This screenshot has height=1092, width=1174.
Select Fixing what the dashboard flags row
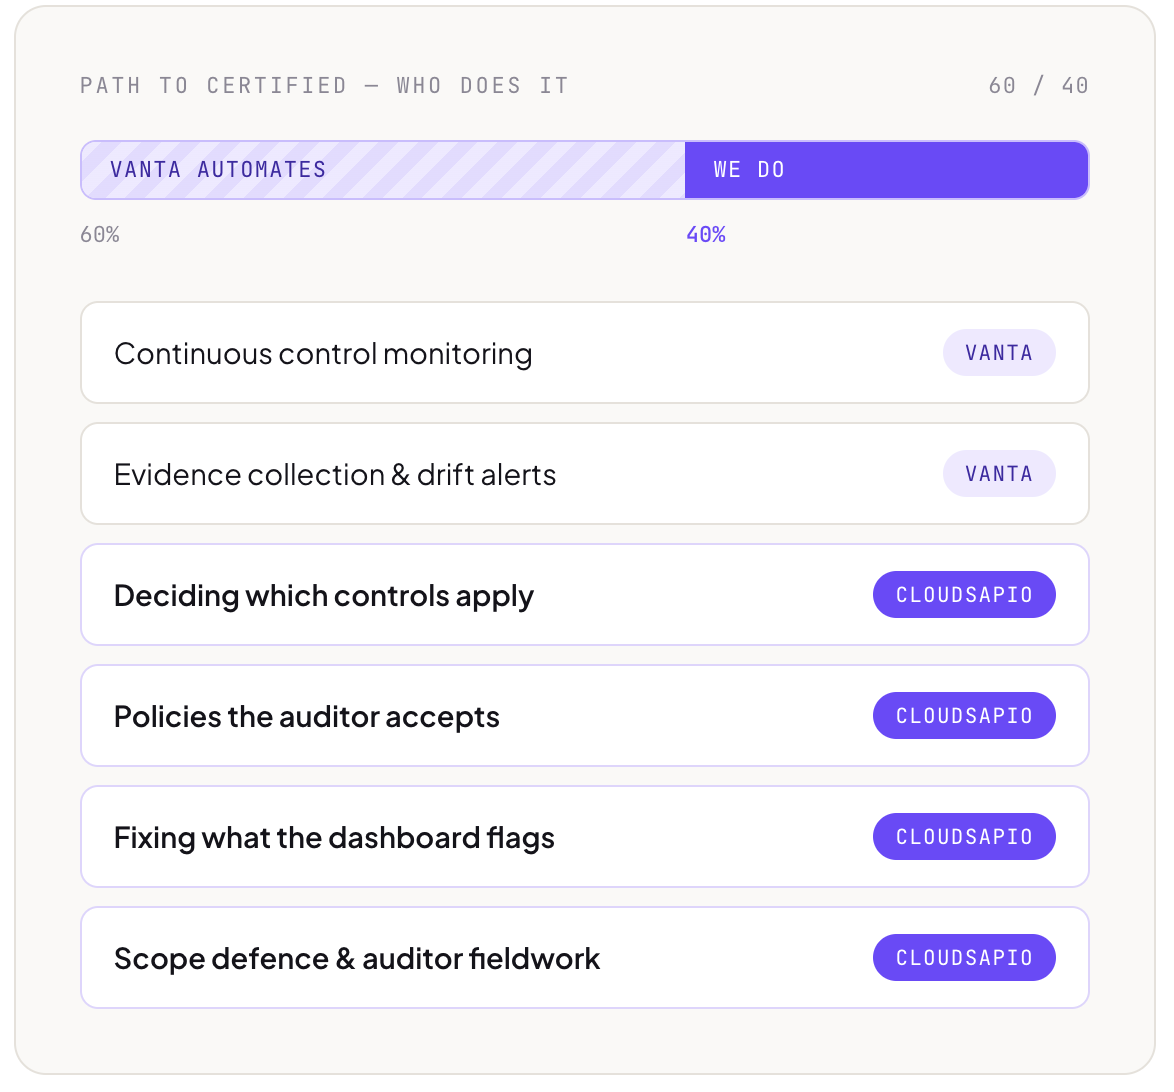(585, 837)
